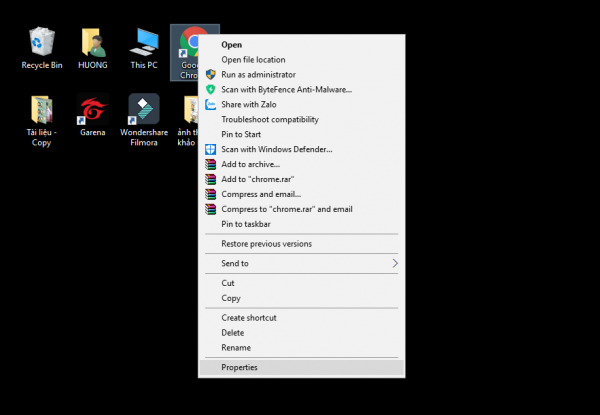This screenshot has height=415, width=600.
Task: Click WinRAR icon beside Compress to "chrome.rar" and email
Action: (210, 209)
